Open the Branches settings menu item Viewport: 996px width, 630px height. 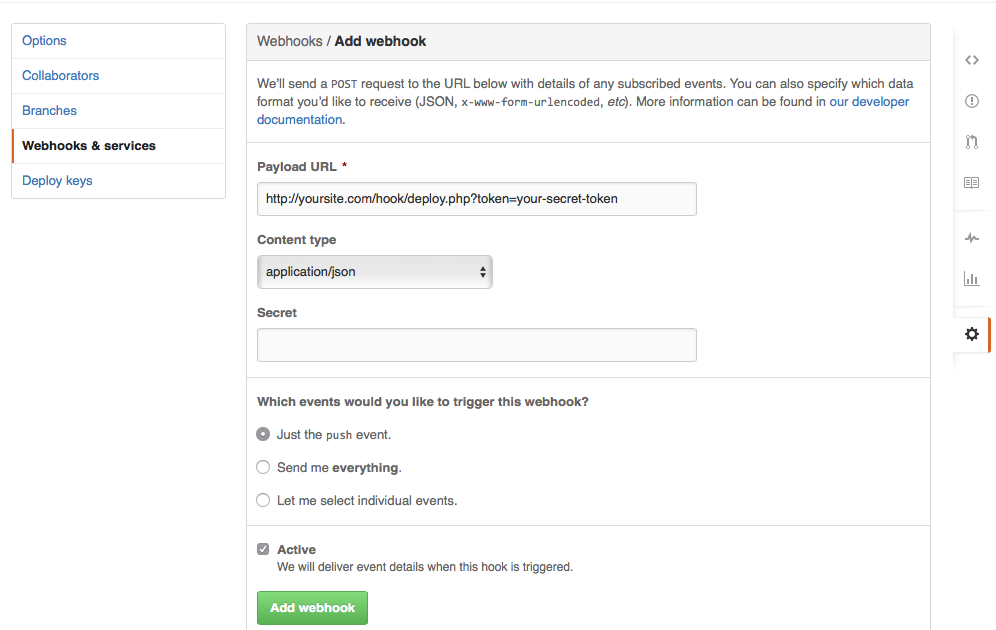tap(50, 111)
